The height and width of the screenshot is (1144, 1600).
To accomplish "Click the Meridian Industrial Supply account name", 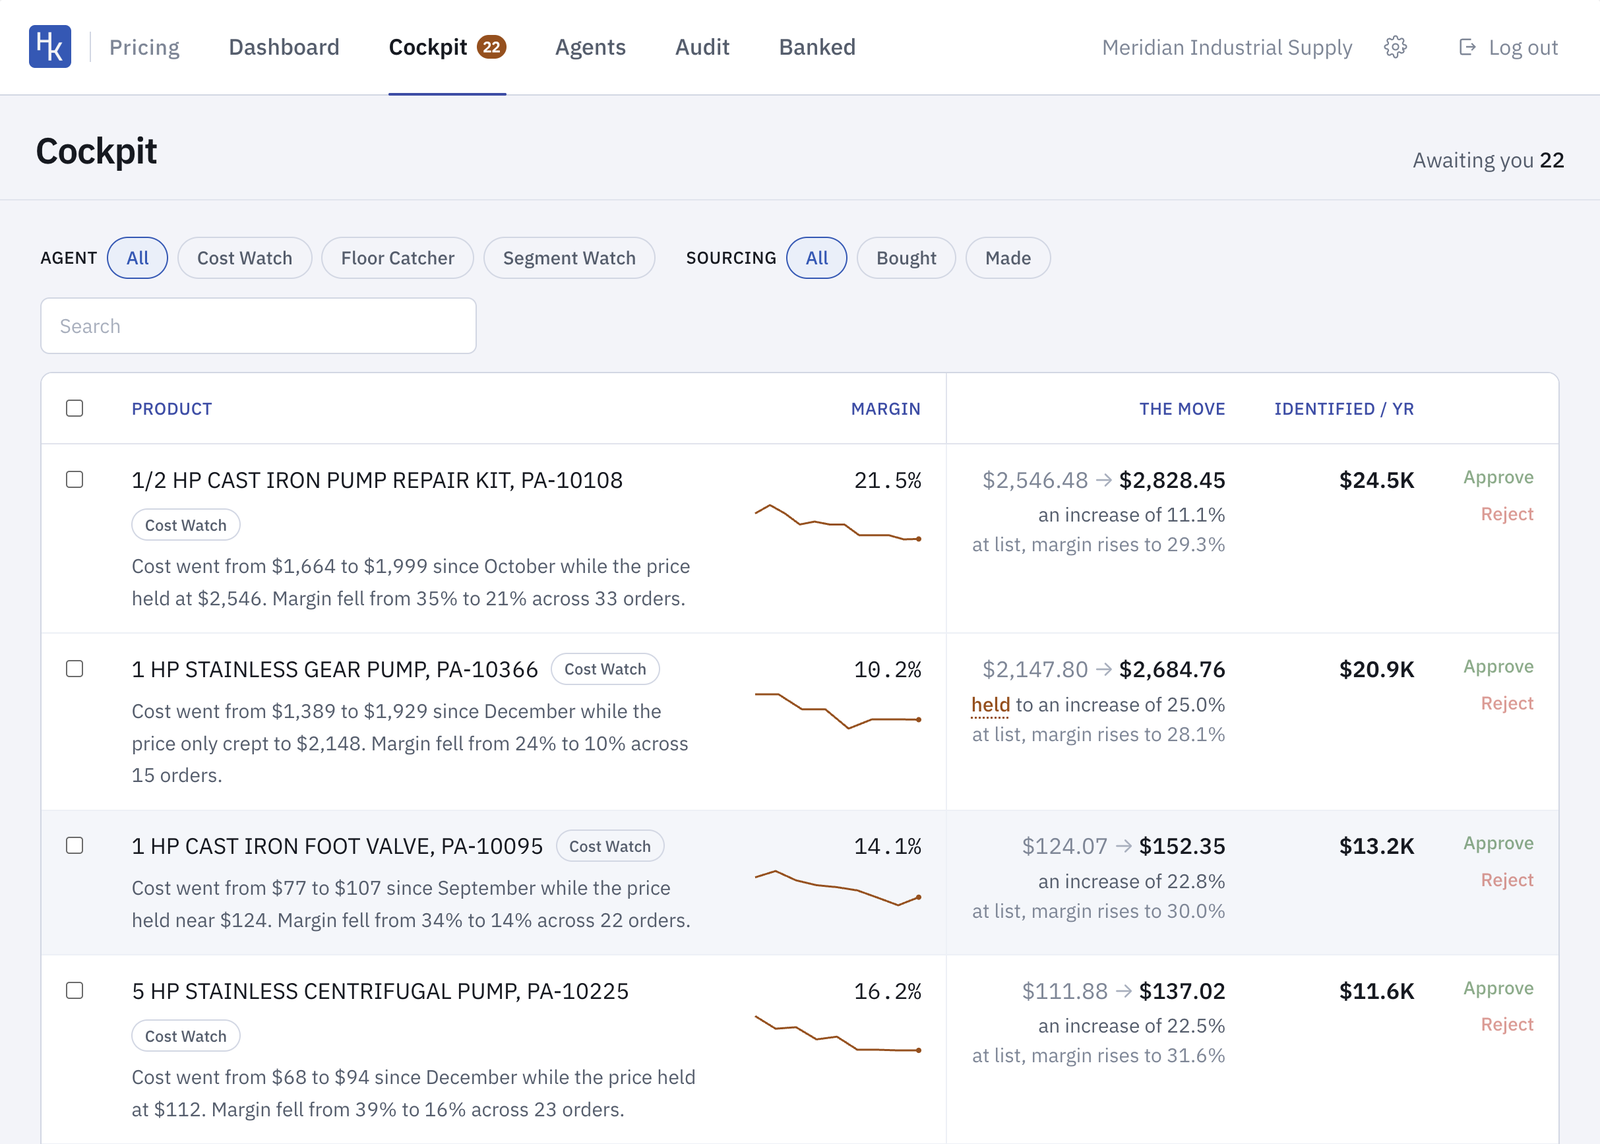I will (x=1227, y=47).
